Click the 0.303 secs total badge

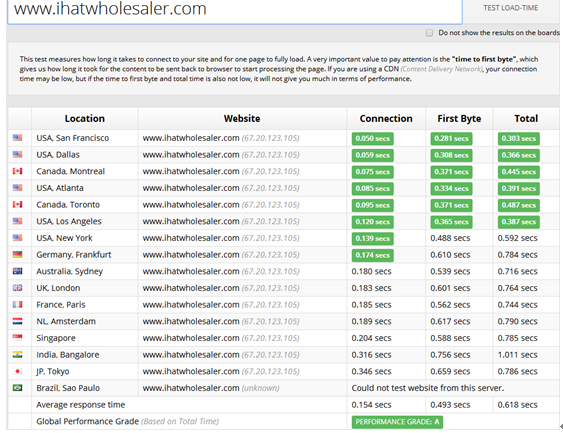[518, 139]
